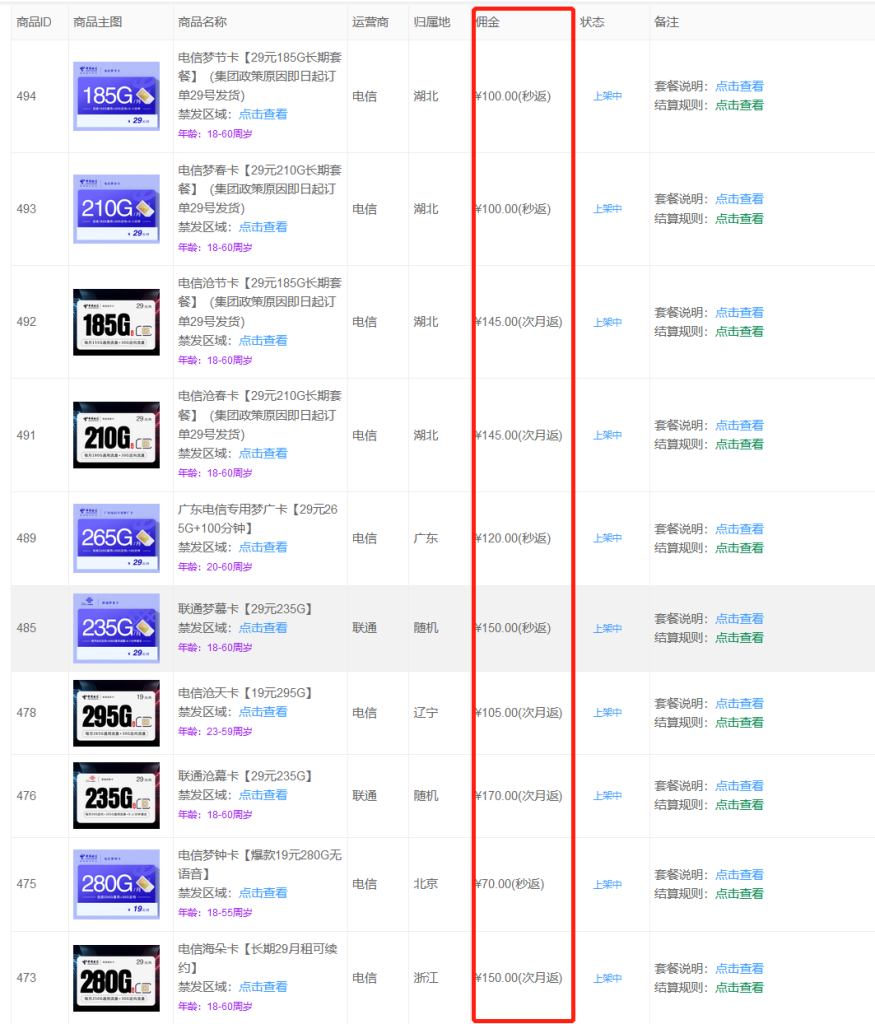
Task: View 禁发区域 link for product 492
Action: pos(263,341)
